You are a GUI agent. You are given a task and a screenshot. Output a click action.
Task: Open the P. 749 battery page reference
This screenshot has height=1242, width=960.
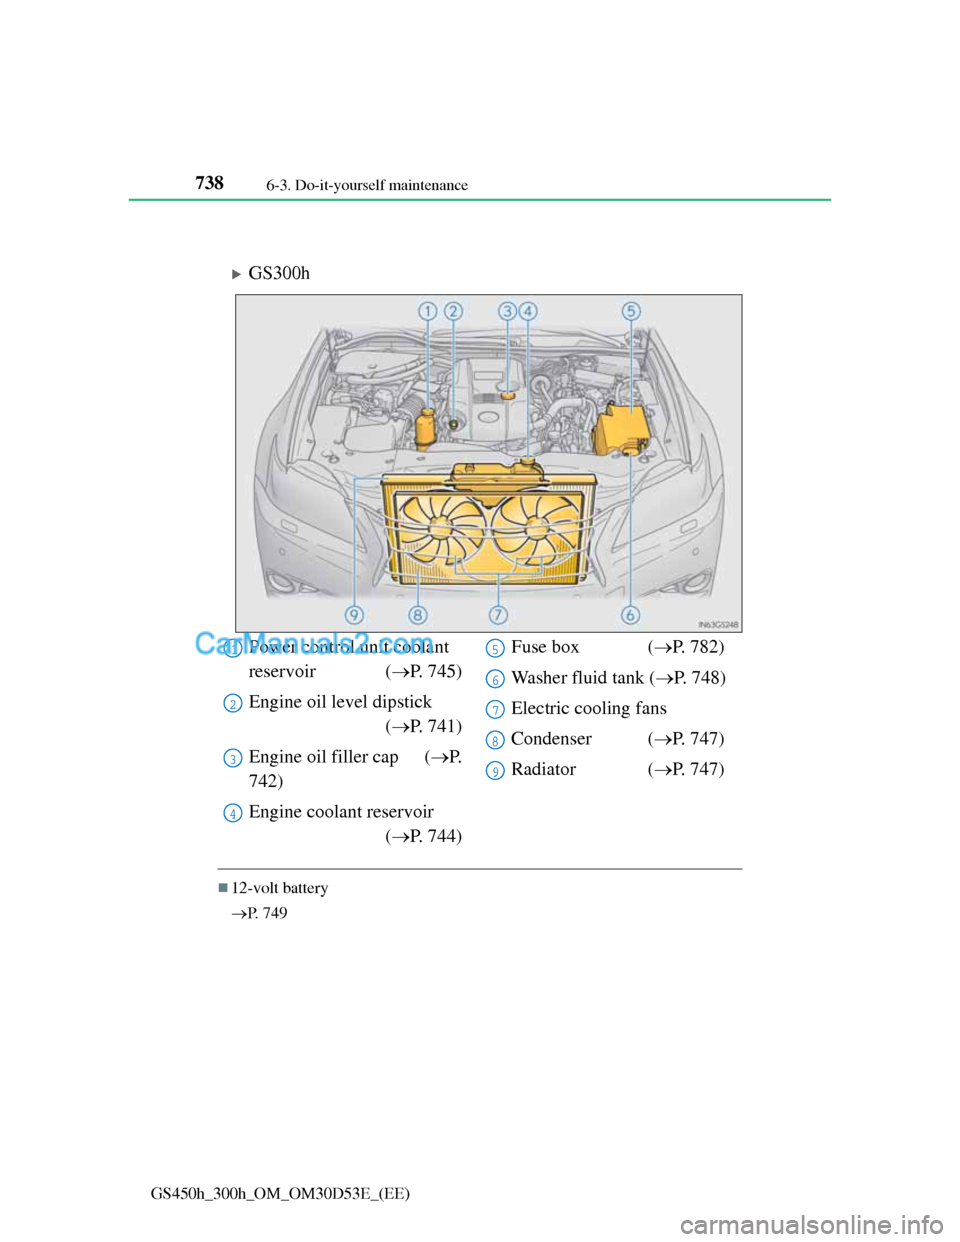tap(259, 913)
